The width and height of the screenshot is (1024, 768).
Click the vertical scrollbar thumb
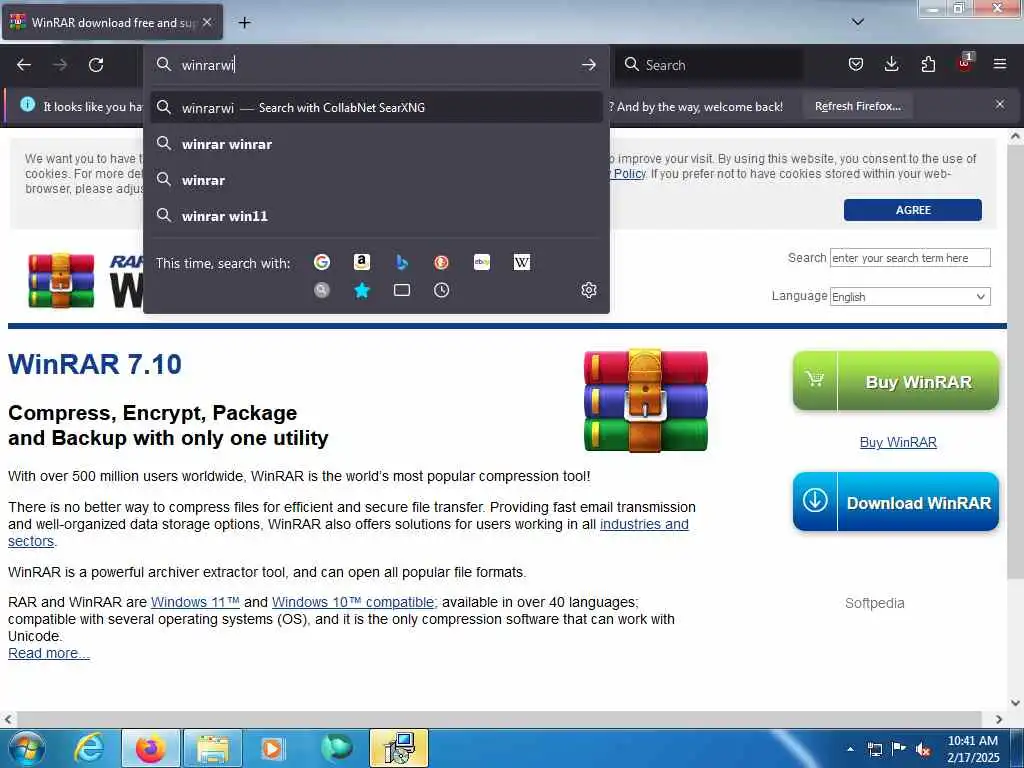click(x=1015, y=361)
